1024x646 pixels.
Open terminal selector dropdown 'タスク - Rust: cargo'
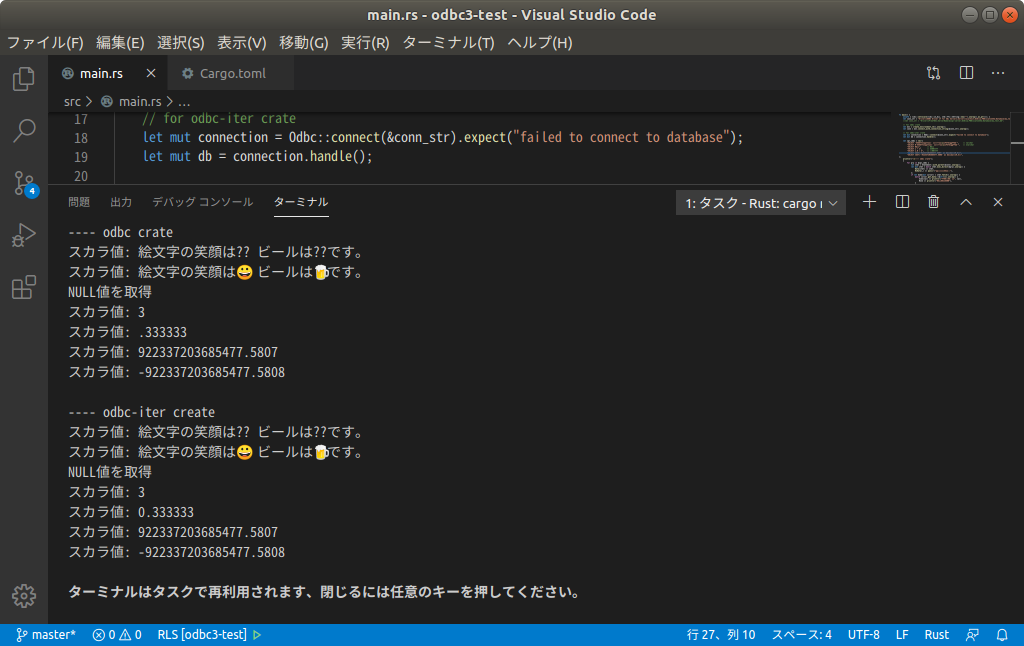[761, 203]
